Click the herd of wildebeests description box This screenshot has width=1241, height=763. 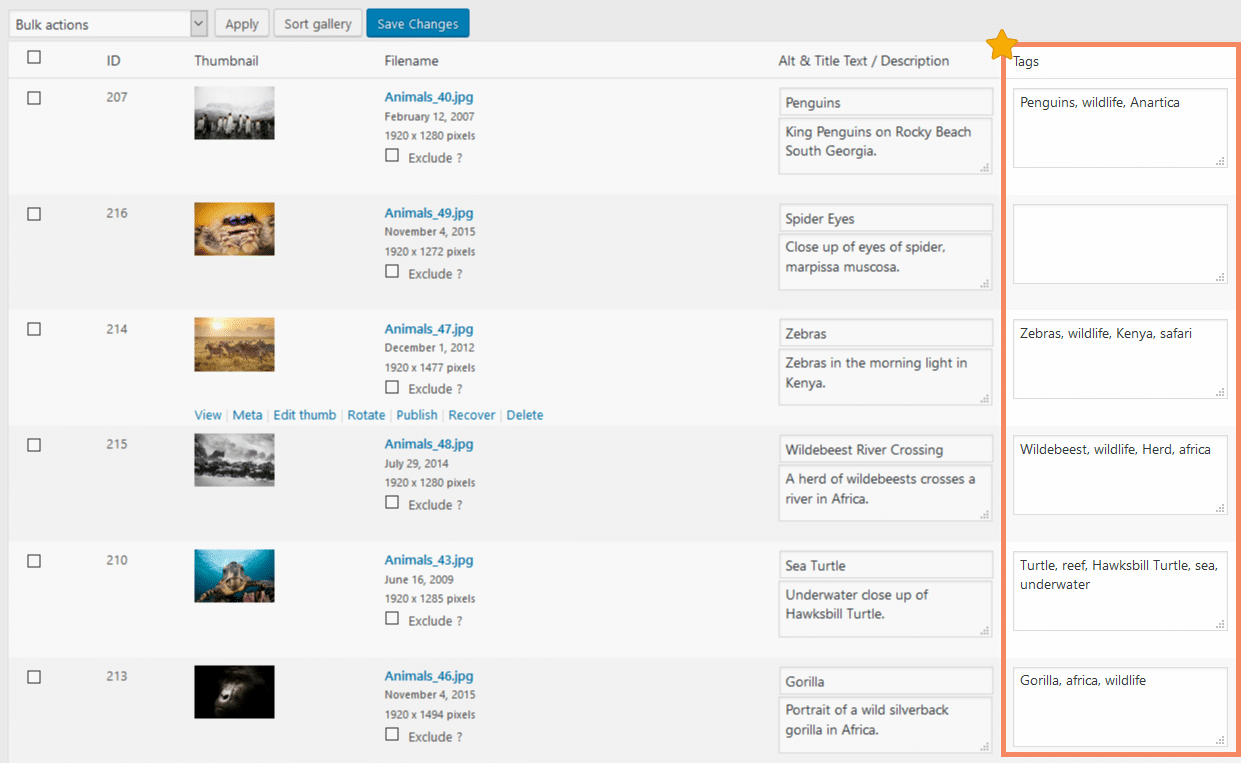pos(886,493)
